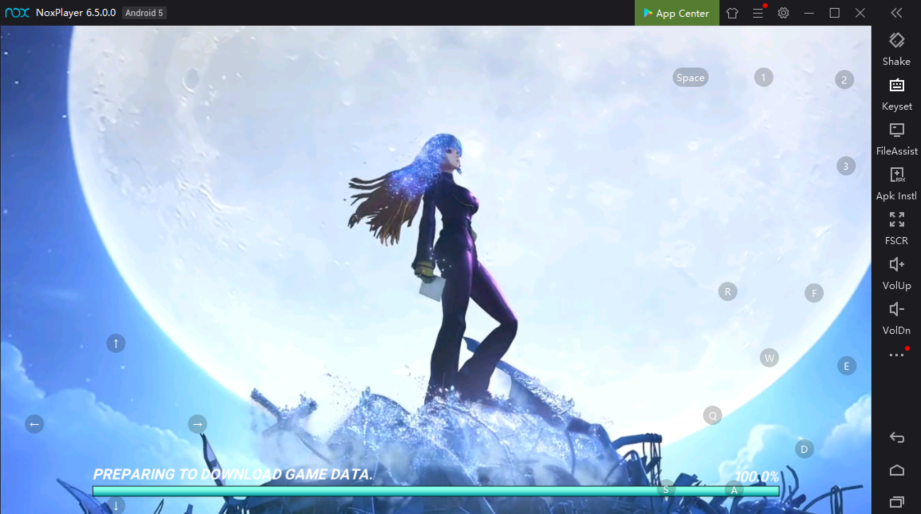The height and width of the screenshot is (514, 921).
Task: Click the key overlay labeled 2
Action: click(844, 80)
